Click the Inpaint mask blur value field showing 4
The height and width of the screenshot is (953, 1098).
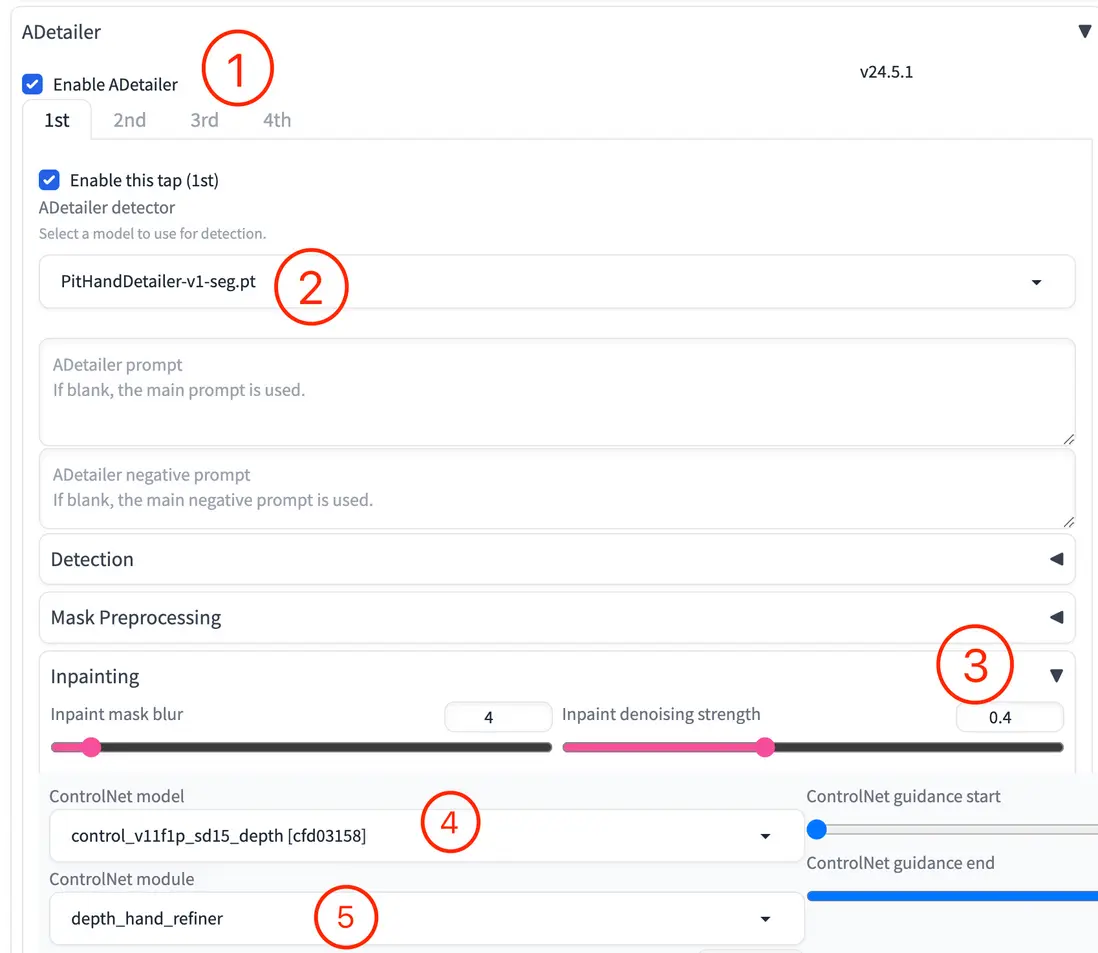coord(498,716)
